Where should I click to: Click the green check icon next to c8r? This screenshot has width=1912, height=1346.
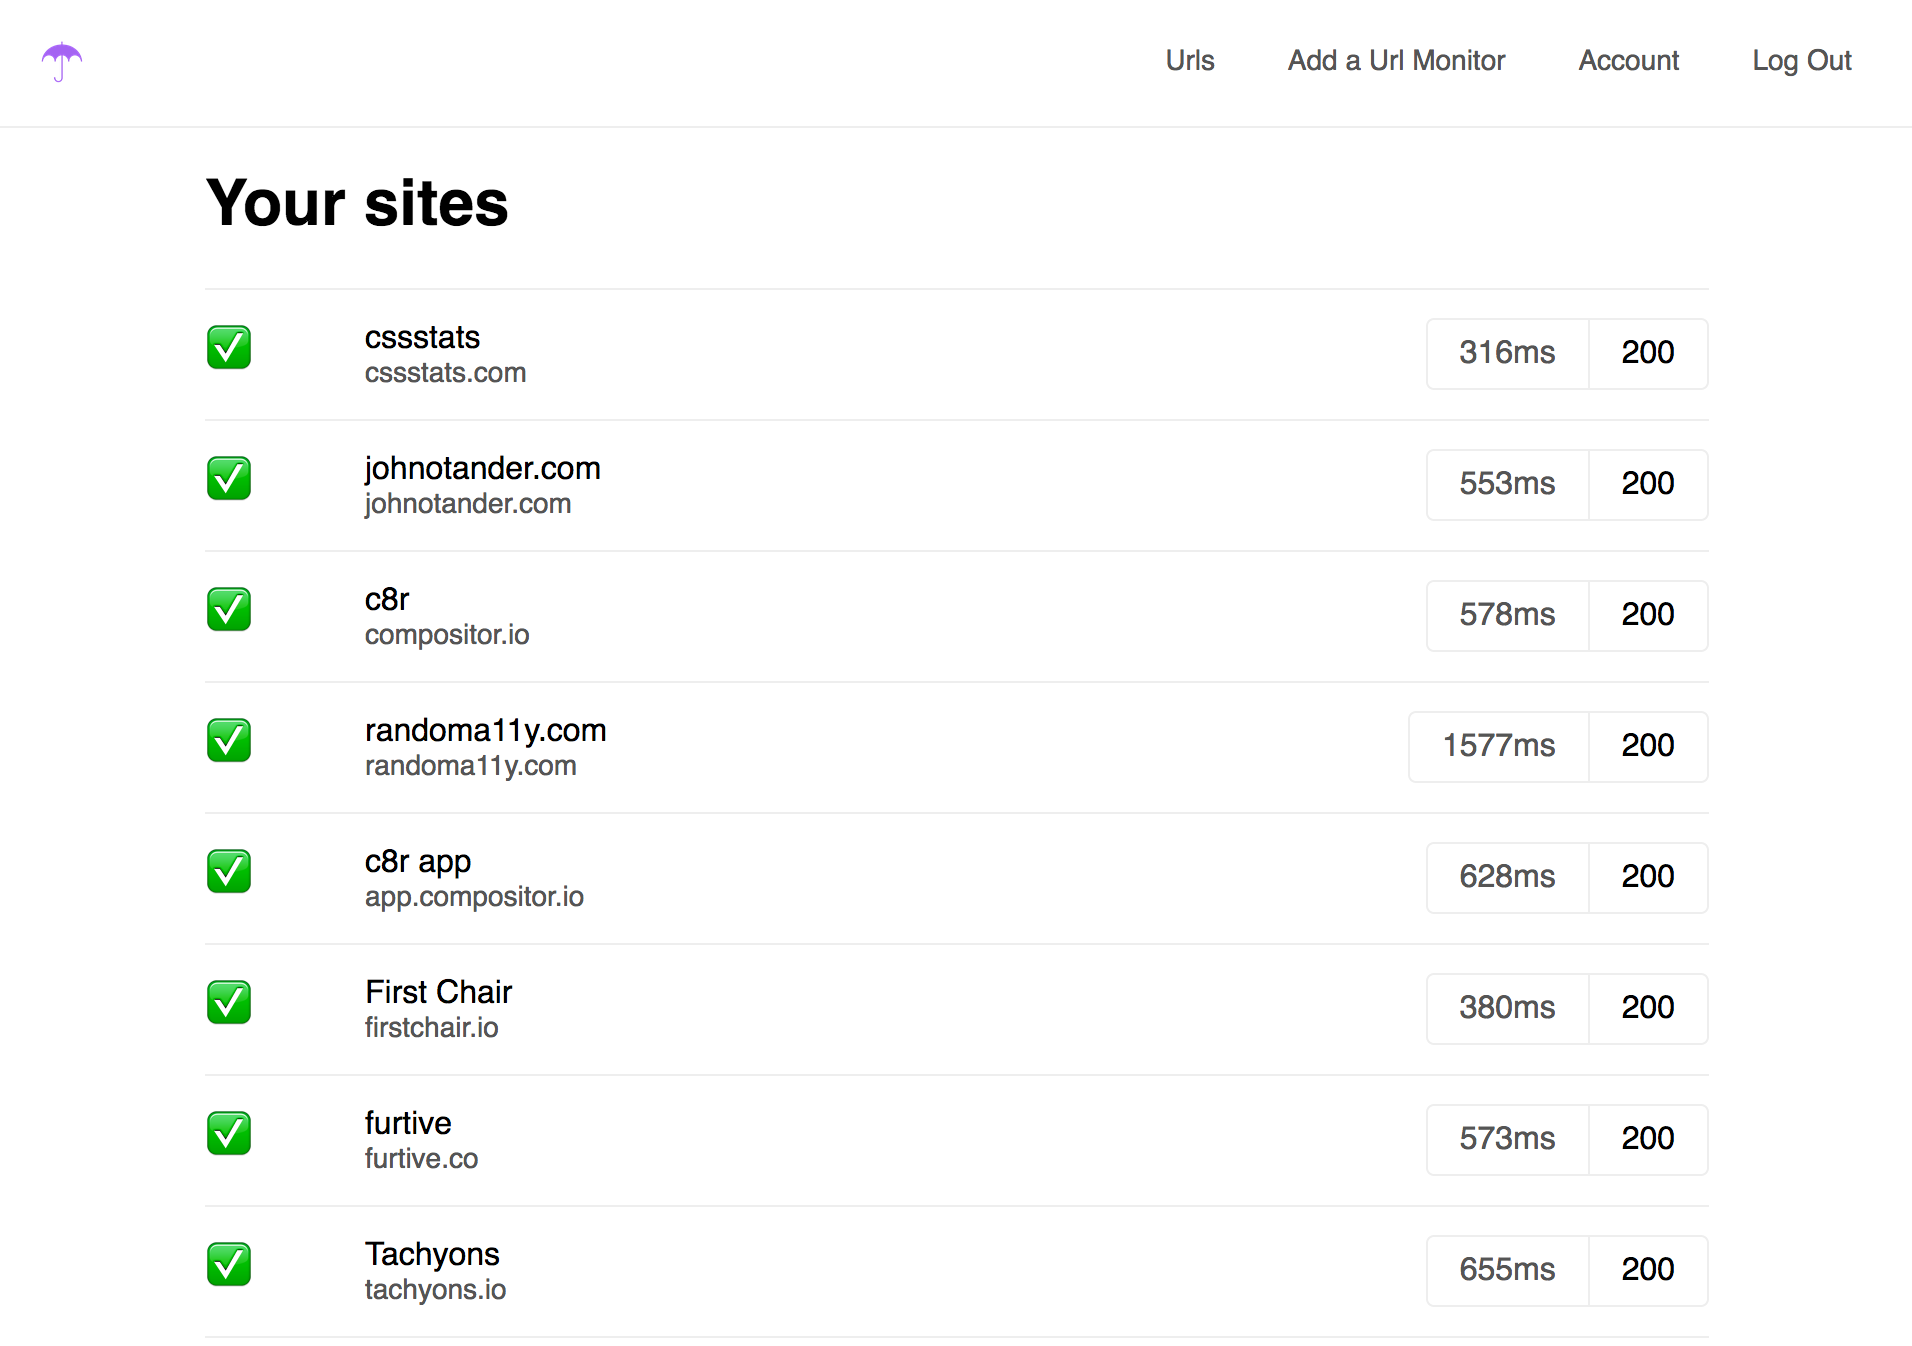pyautogui.click(x=228, y=610)
